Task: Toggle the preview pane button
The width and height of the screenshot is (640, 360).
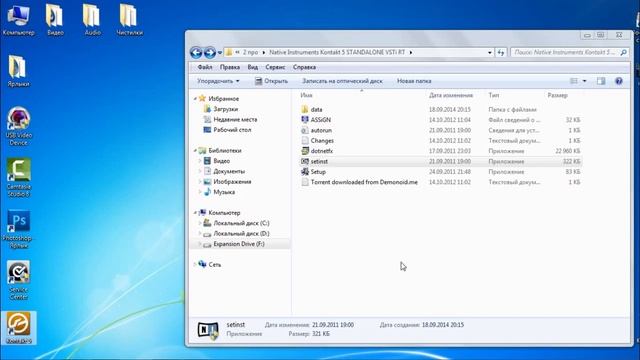Action: (x=601, y=81)
